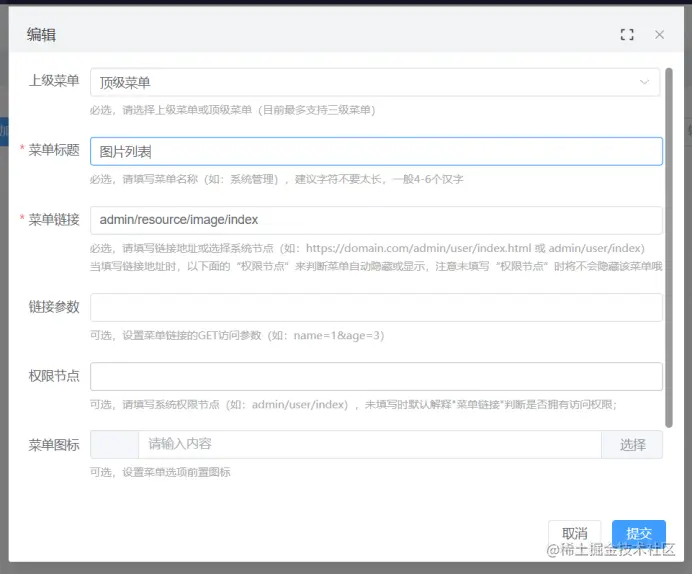The width and height of the screenshot is (692, 574).
Task: Click the dialog vertical scrollbar
Action: tap(669, 248)
